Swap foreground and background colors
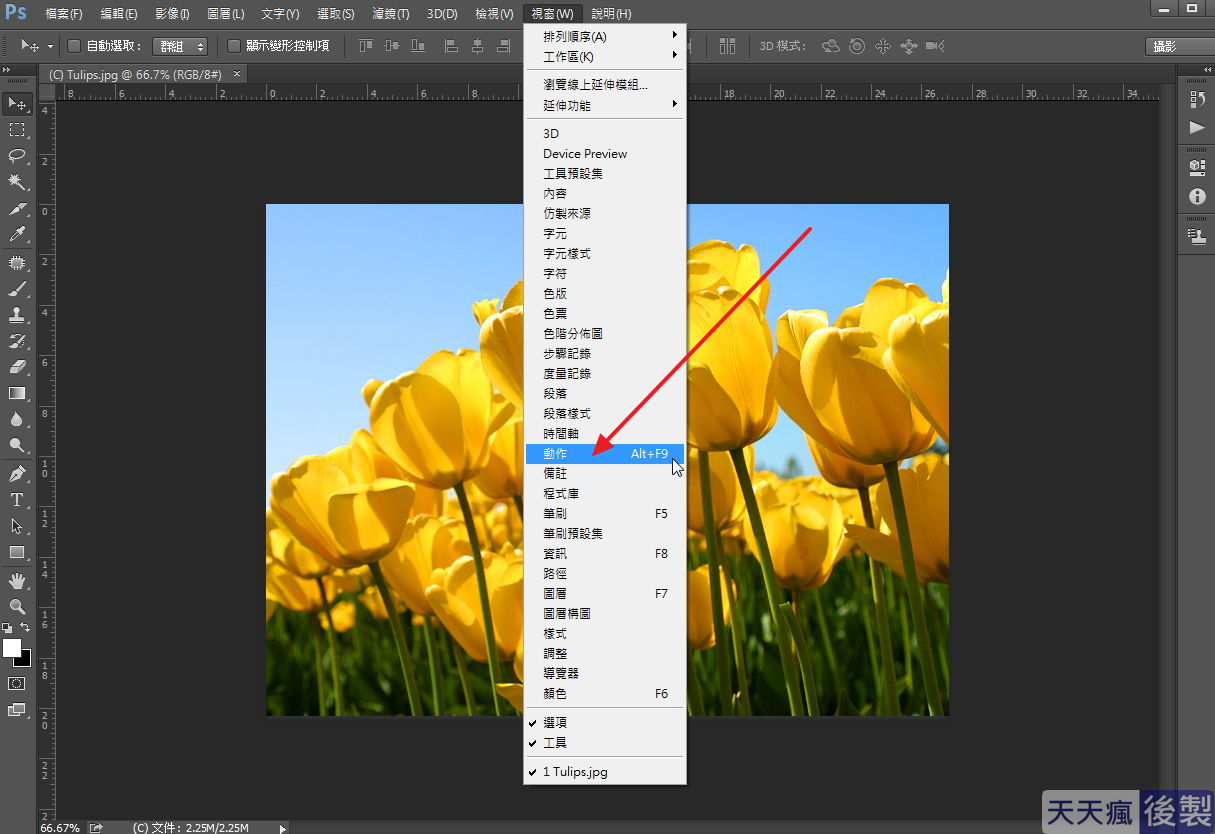Viewport: 1215px width, 834px height. coord(26,628)
